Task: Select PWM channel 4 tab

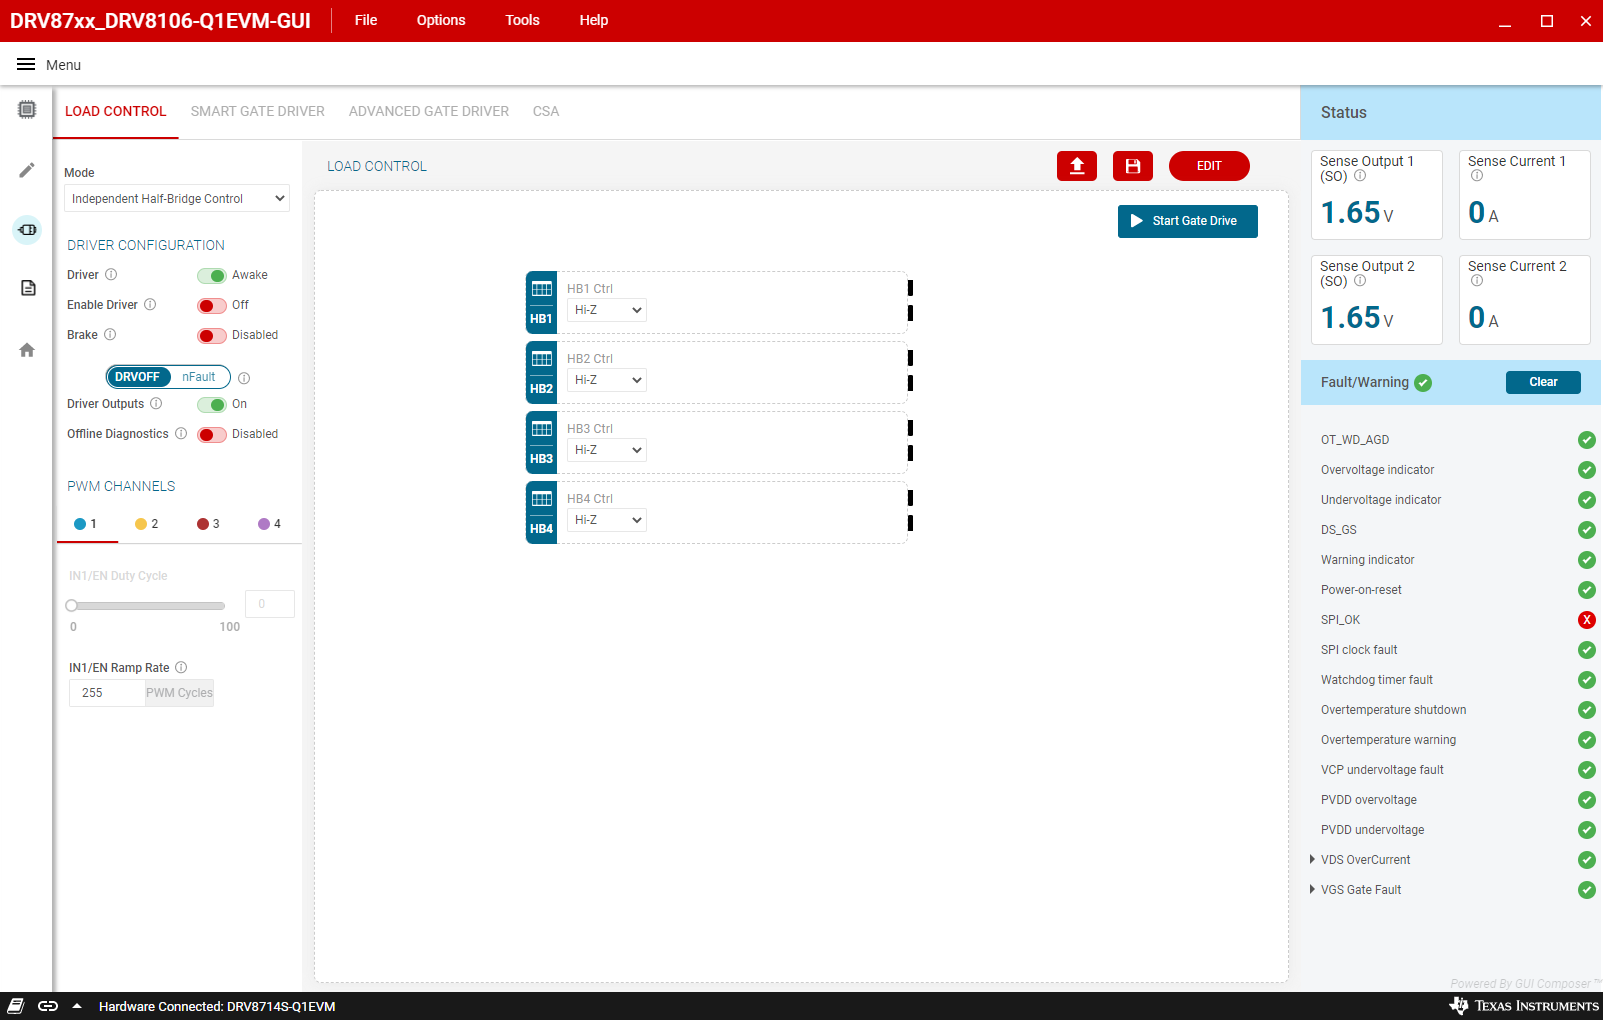Action: click(x=269, y=524)
